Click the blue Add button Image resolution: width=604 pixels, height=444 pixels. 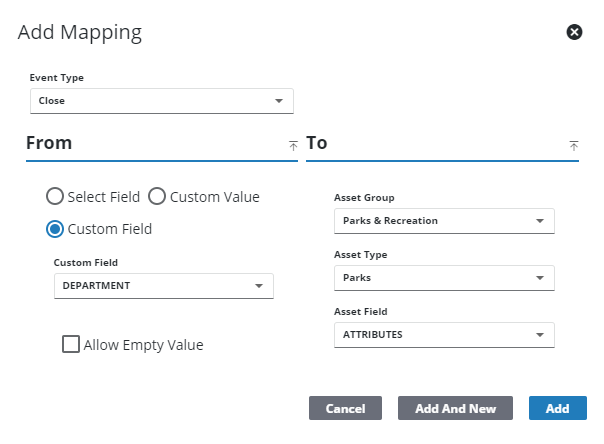pos(557,408)
